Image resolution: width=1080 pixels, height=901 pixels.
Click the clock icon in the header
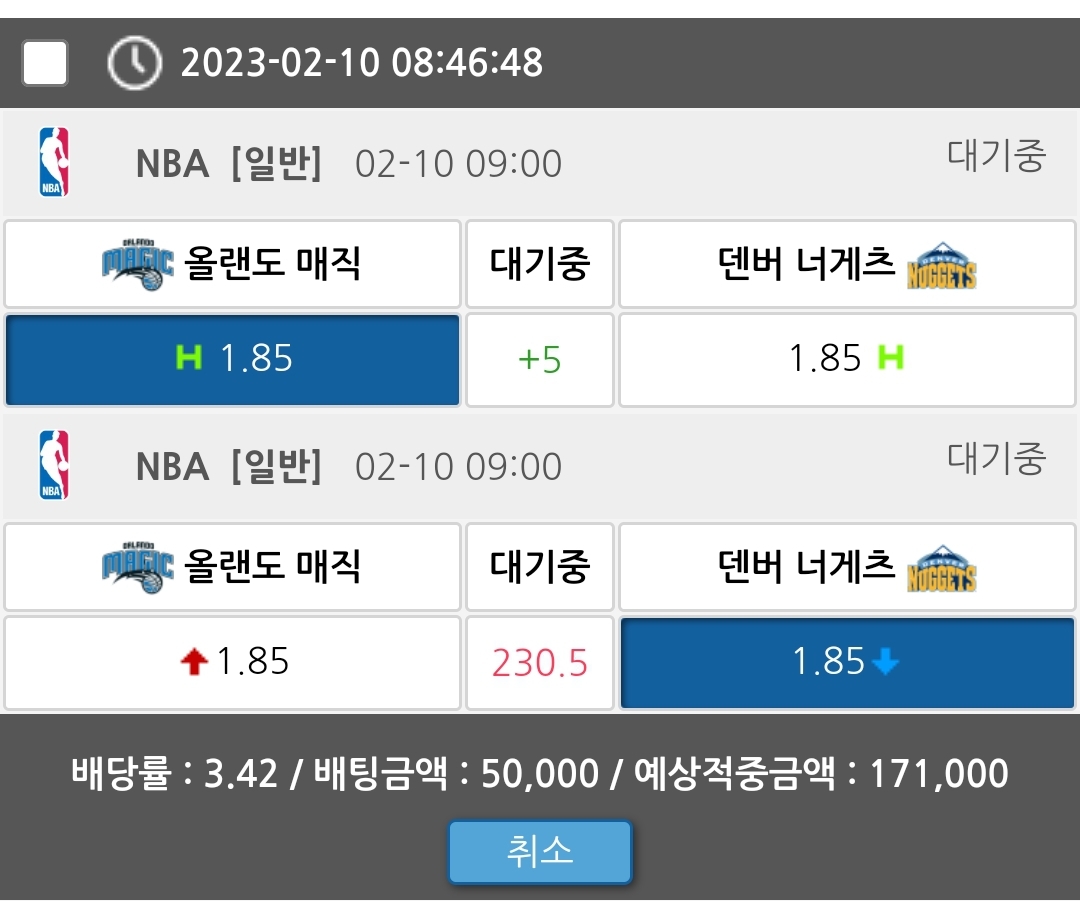pyautogui.click(x=133, y=63)
